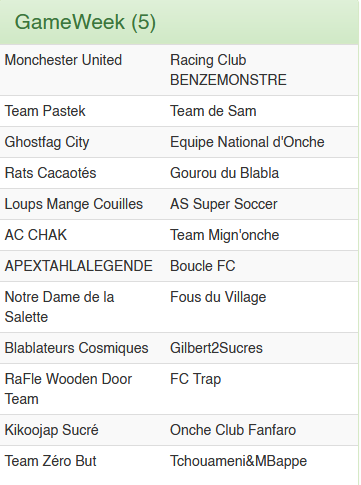Image resolution: width=361 pixels, height=485 pixels.
Task: Click Equipe National d'Onche
Action: tap(247, 142)
